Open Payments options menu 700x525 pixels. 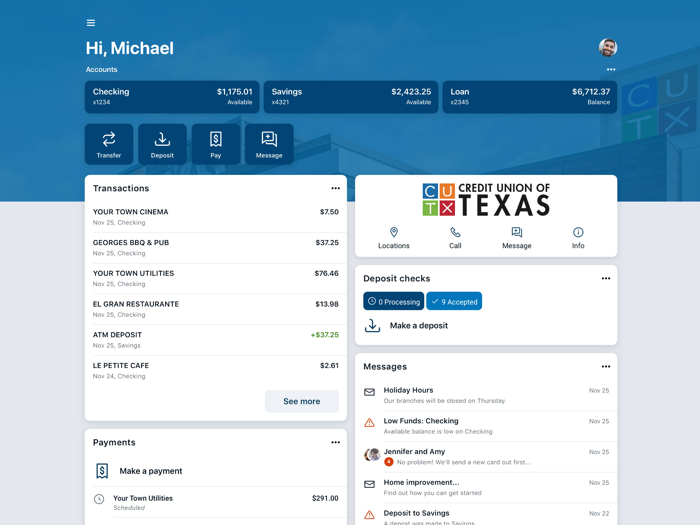point(335,442)
